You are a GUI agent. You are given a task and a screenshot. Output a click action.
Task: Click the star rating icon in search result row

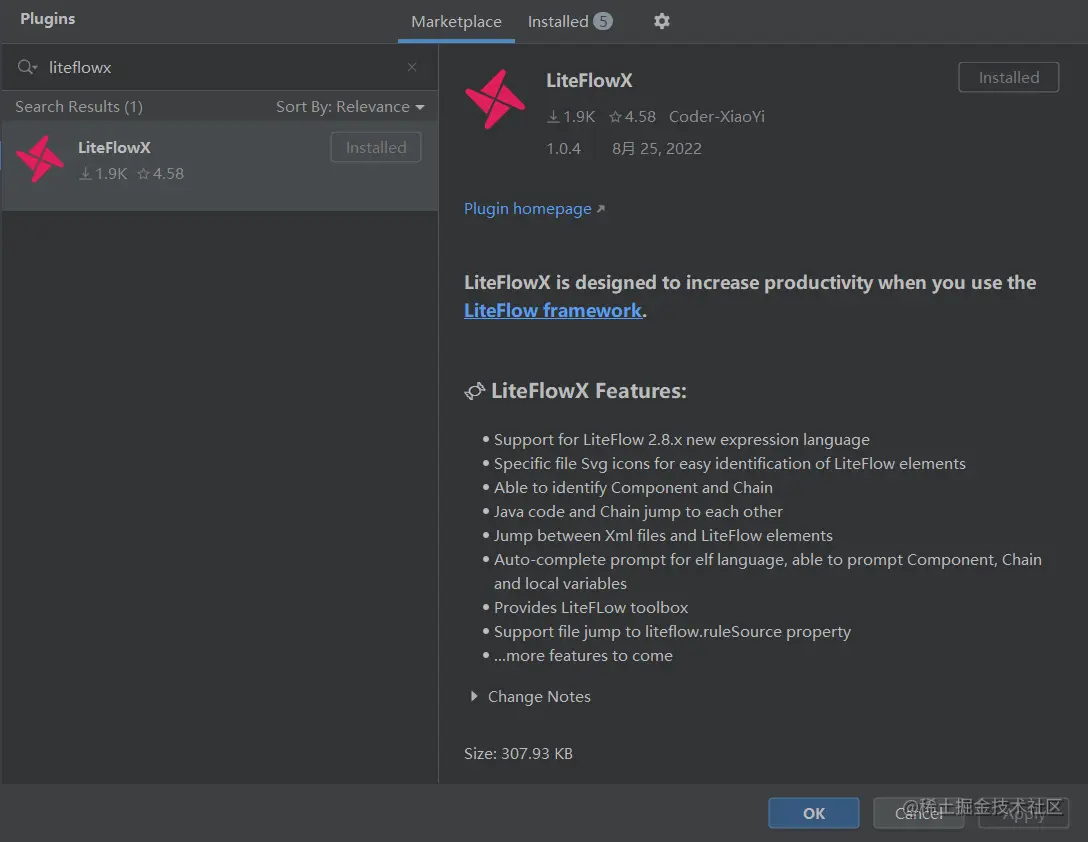[143, 174]
